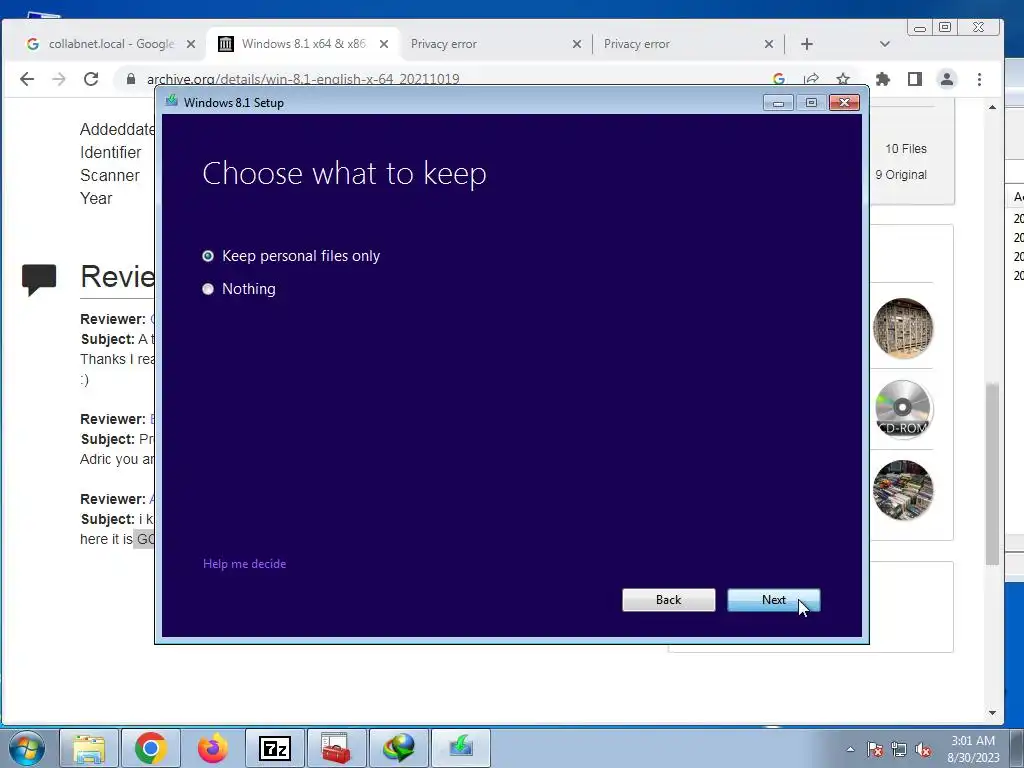Close the second Privacy error tab
This screenshot has height=768, width=1024.
click(x=769, y=44)
